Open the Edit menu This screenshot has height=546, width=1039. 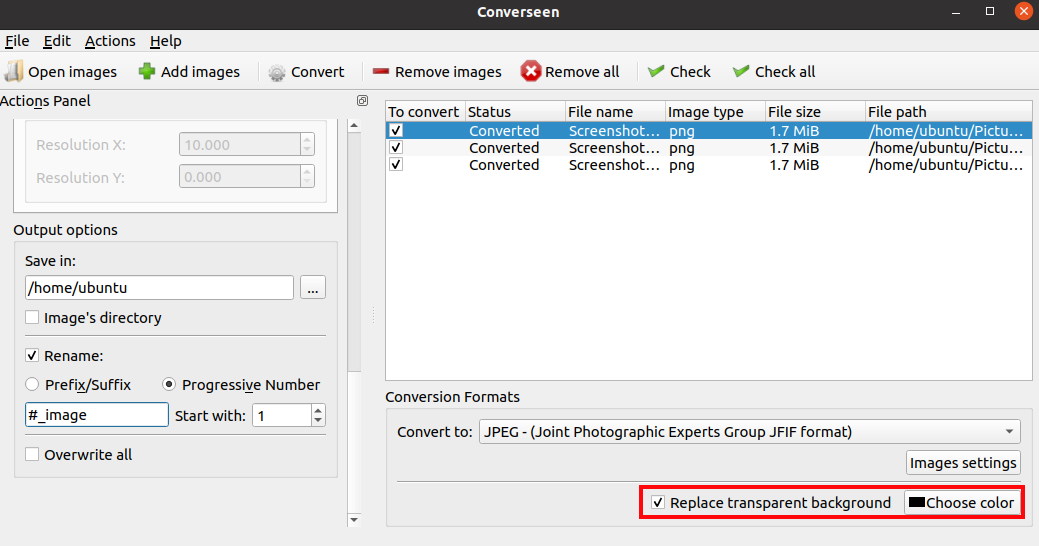coord(57,41)
